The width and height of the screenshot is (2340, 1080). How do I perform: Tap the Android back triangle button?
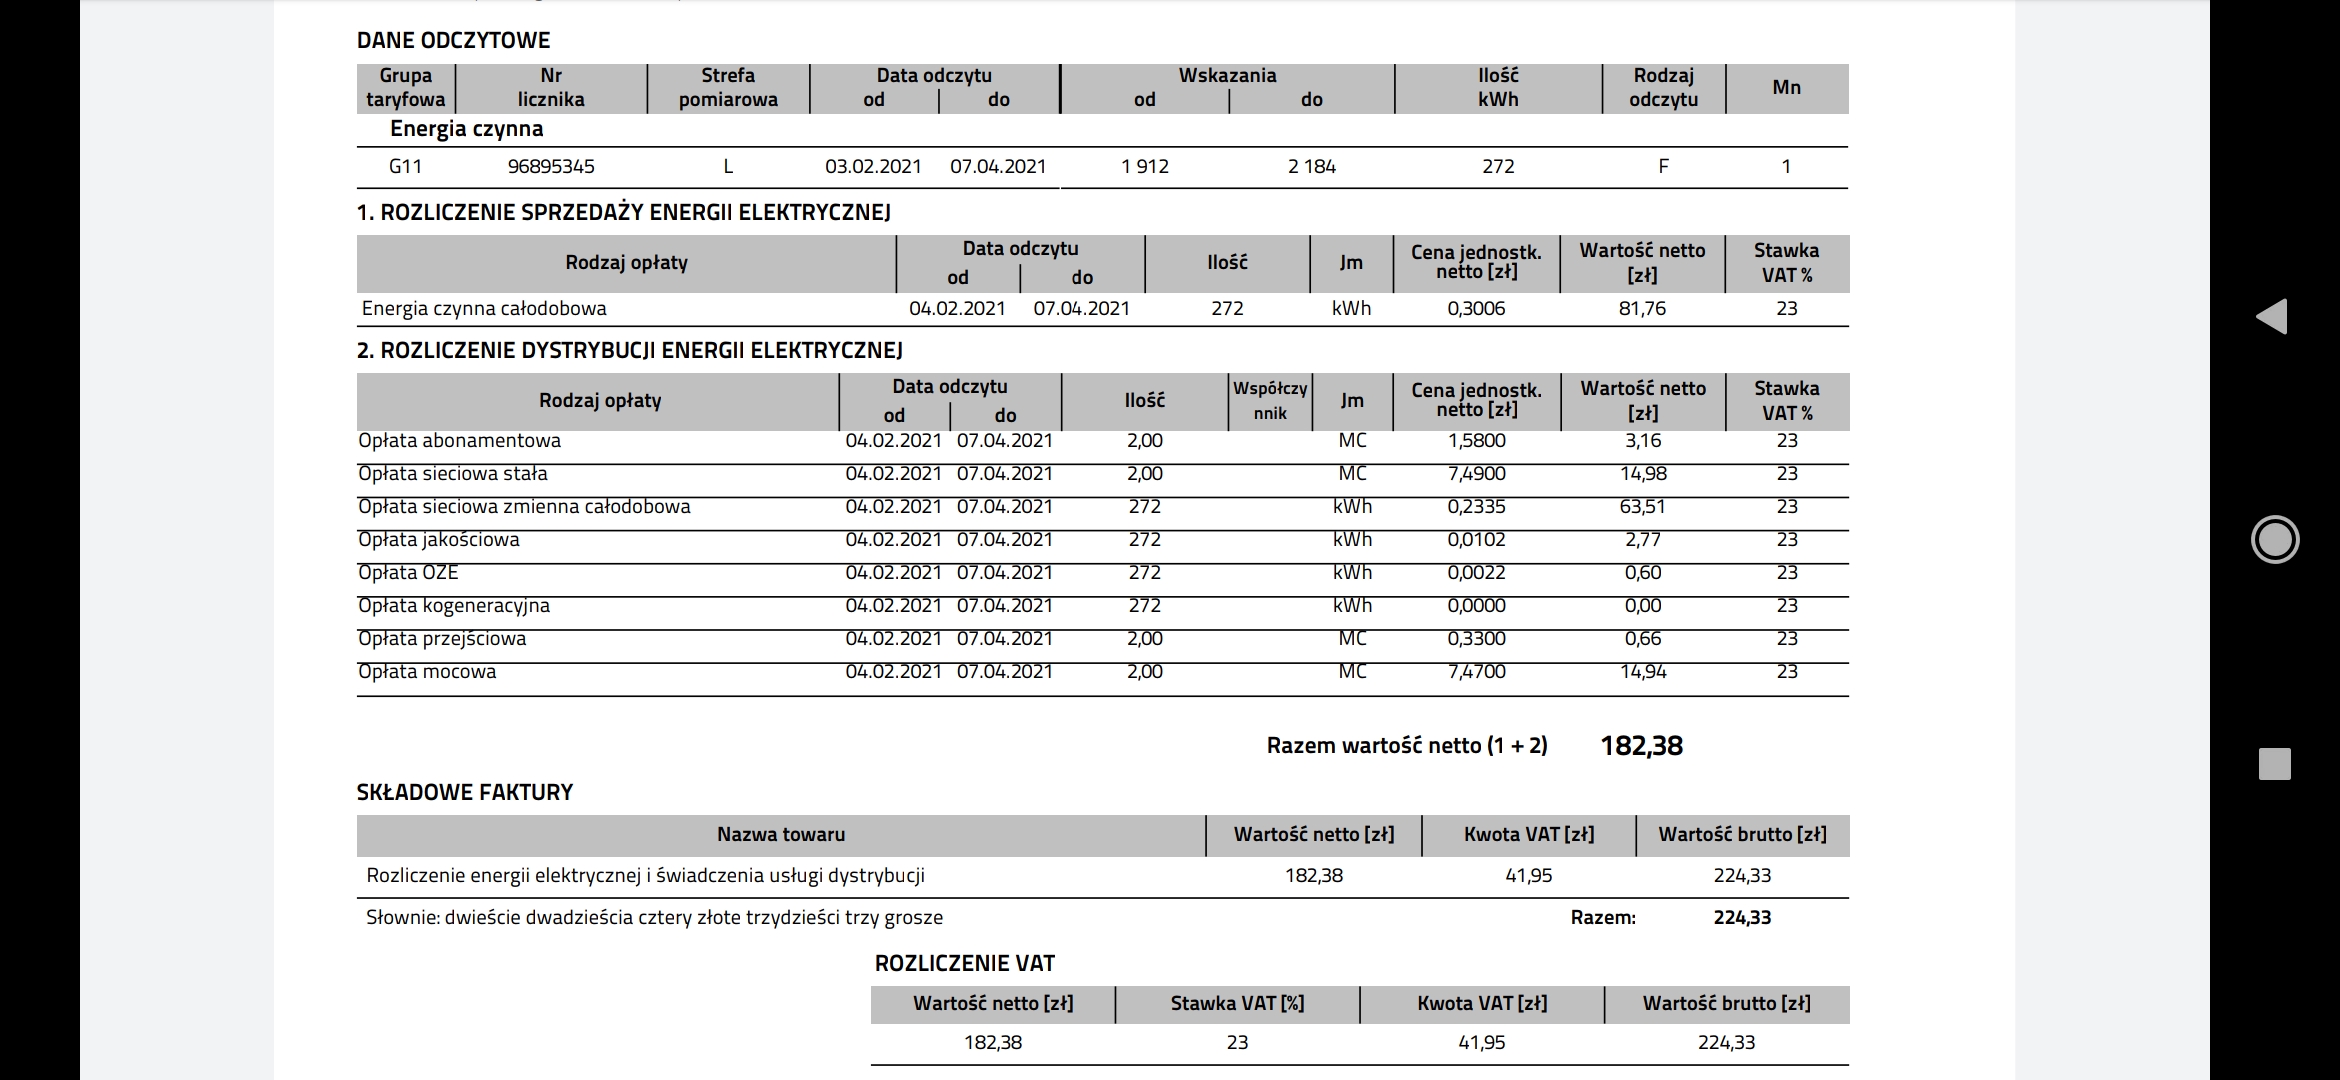coord(2272,316)
